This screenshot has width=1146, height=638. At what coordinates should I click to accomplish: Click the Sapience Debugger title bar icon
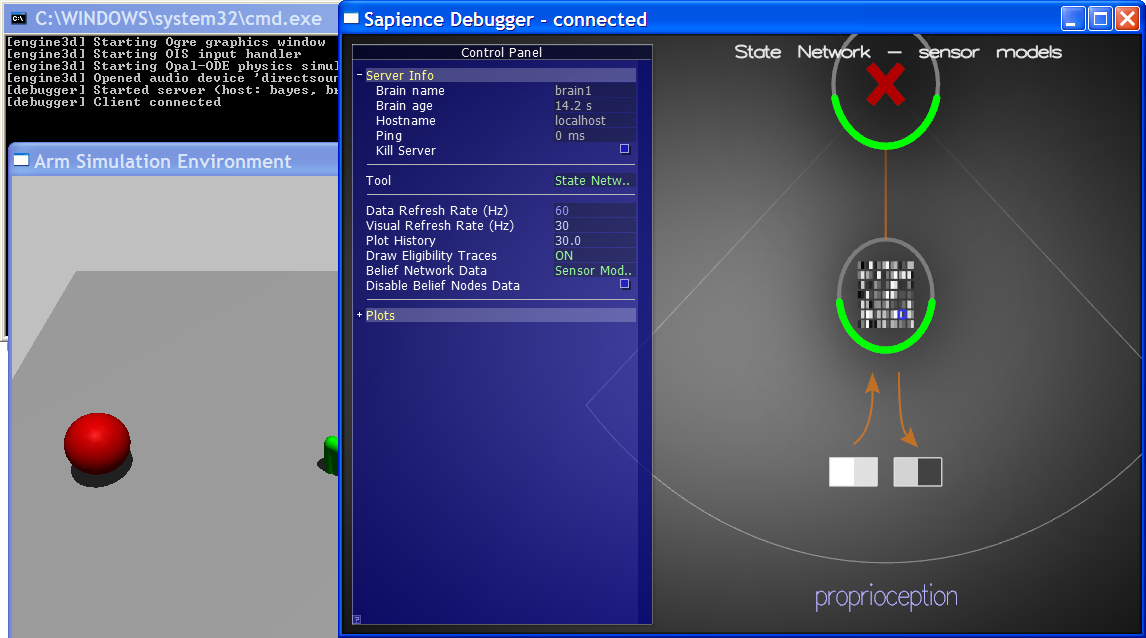click(x=351, y=19)
